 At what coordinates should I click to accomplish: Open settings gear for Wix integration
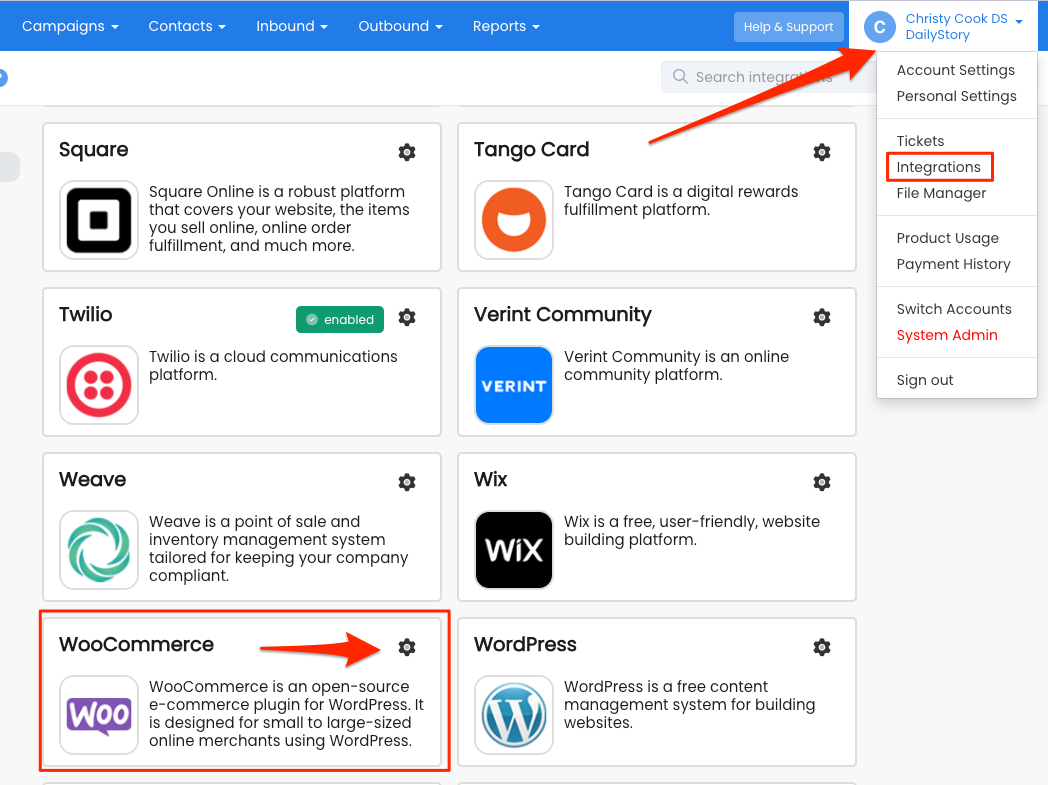tap(821, 482)
